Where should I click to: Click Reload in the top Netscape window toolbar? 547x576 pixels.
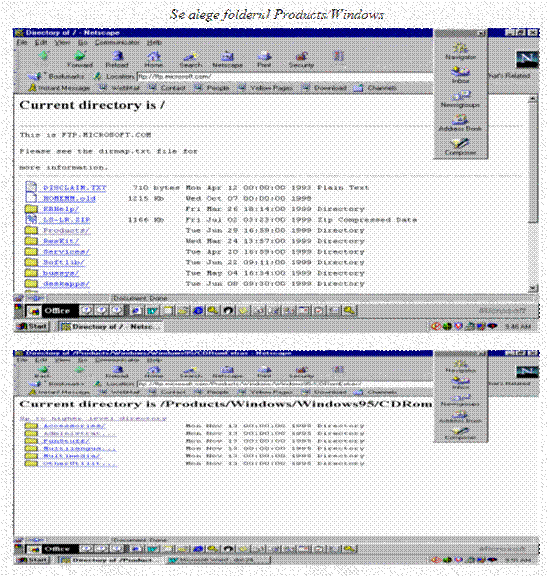117,60
